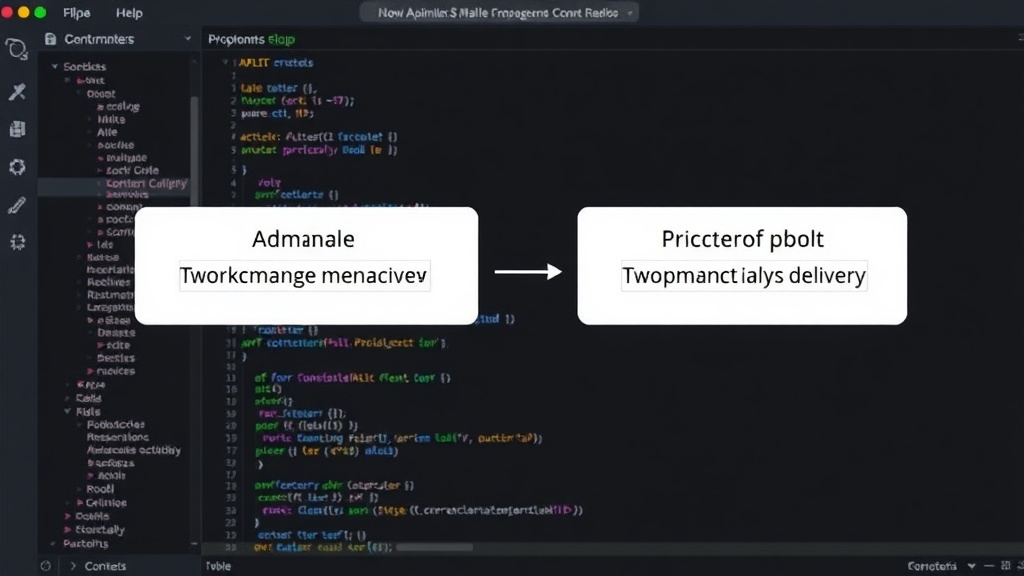Open the clipboard document icon in activity bar
Viewport: 1024px width, 576px height.
(x=17, y=129)
